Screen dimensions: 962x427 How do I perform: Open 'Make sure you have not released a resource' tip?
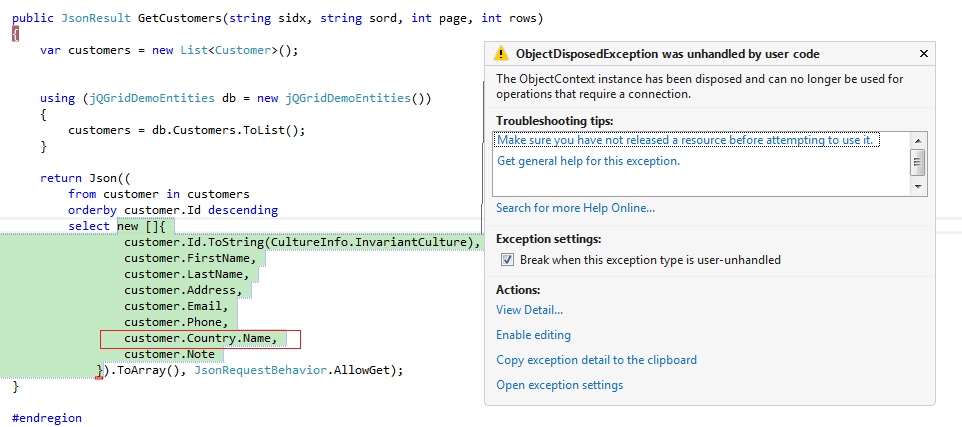685,140
